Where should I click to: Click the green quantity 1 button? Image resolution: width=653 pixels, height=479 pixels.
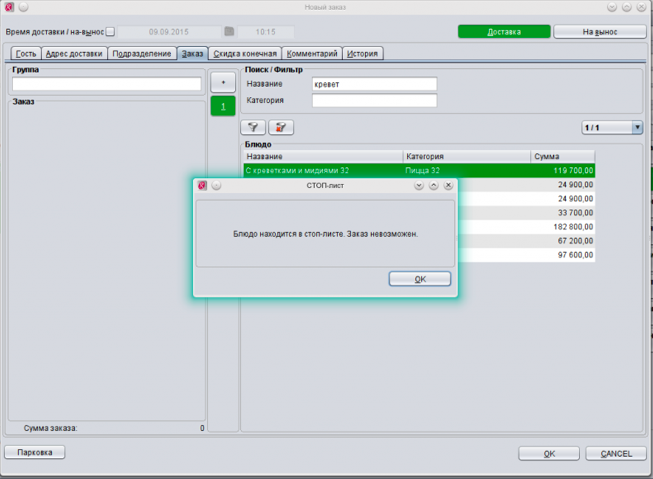tap(223, 106)
